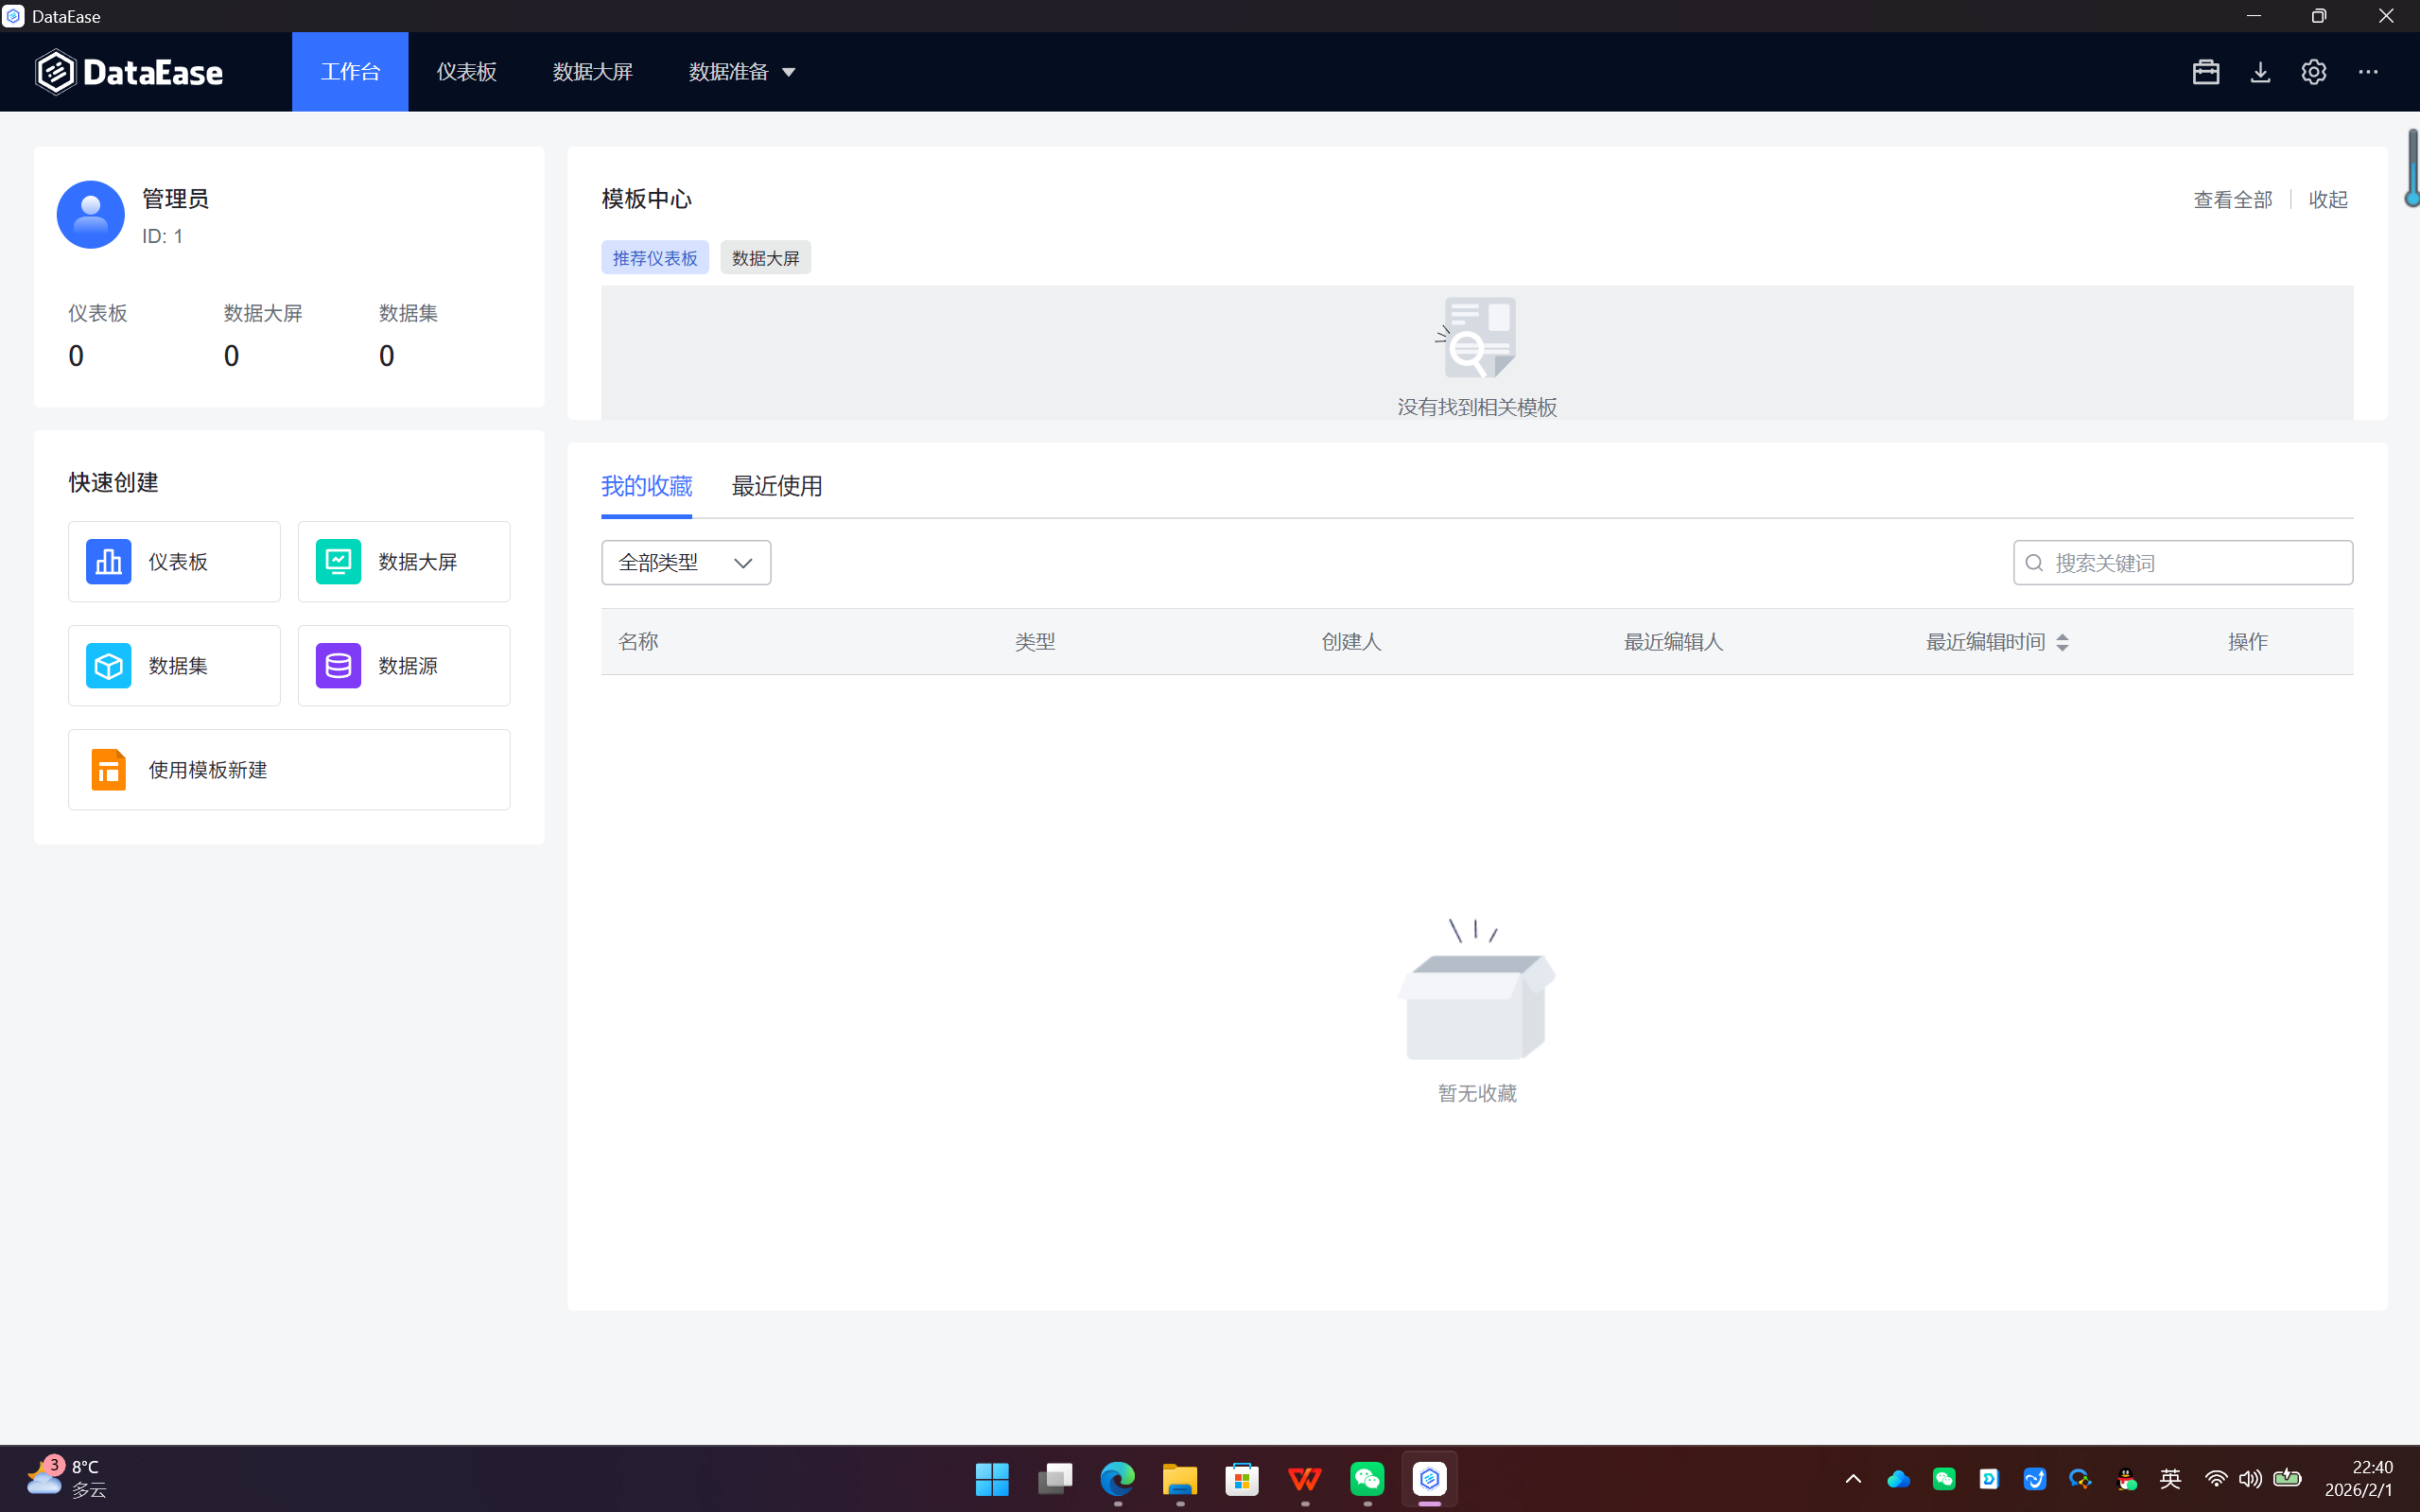
Task: Create a new 仪表板 from quick create
Action: click(x=174, y=561)
